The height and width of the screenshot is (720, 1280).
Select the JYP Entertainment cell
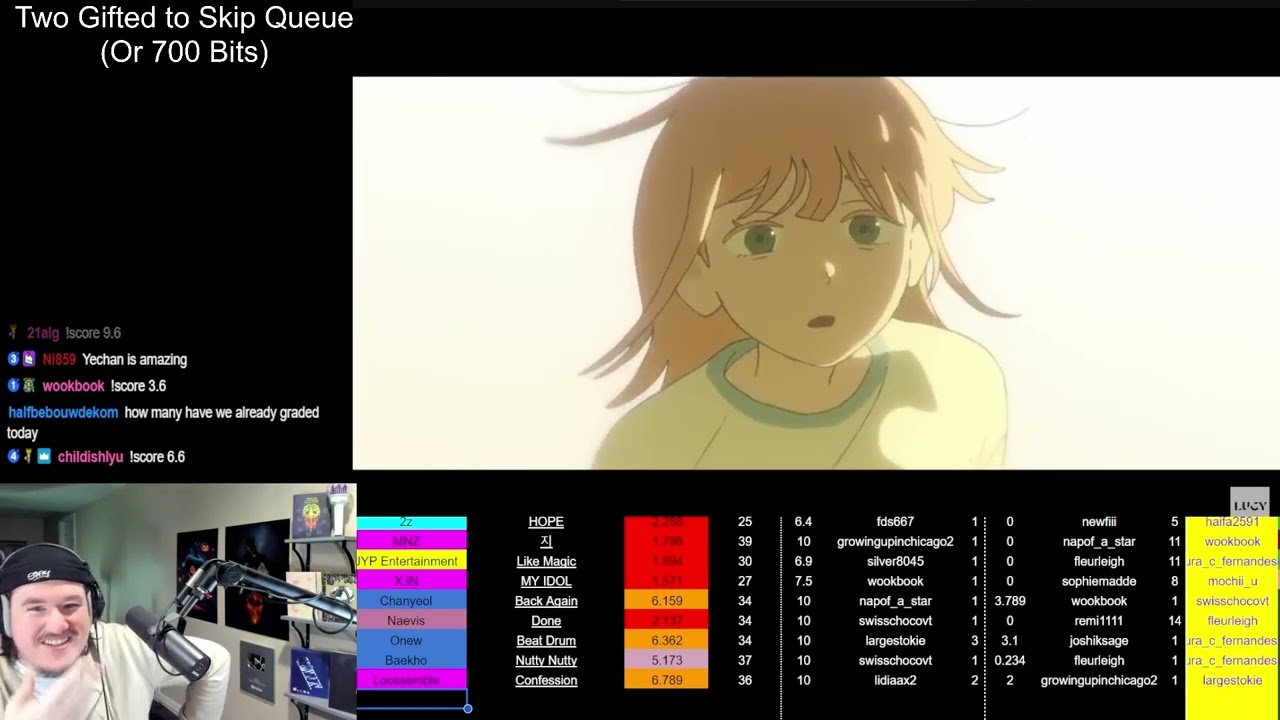(411, 561)
